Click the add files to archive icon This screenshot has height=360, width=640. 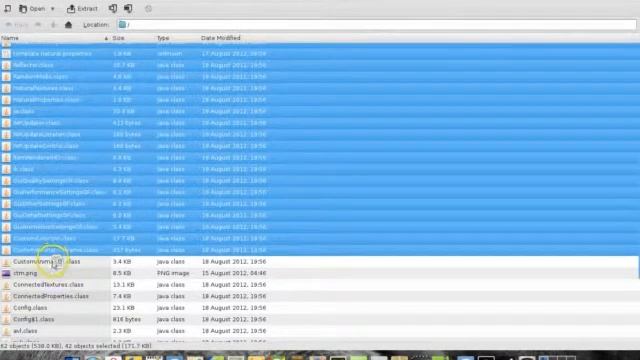point(113,8)
